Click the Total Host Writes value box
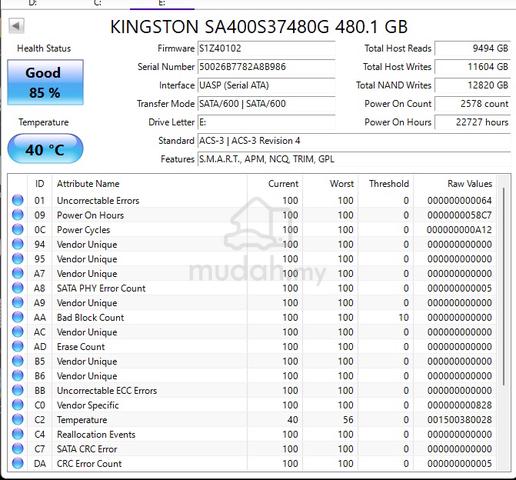Screen dimensions: 516x480 click(473, 67)
